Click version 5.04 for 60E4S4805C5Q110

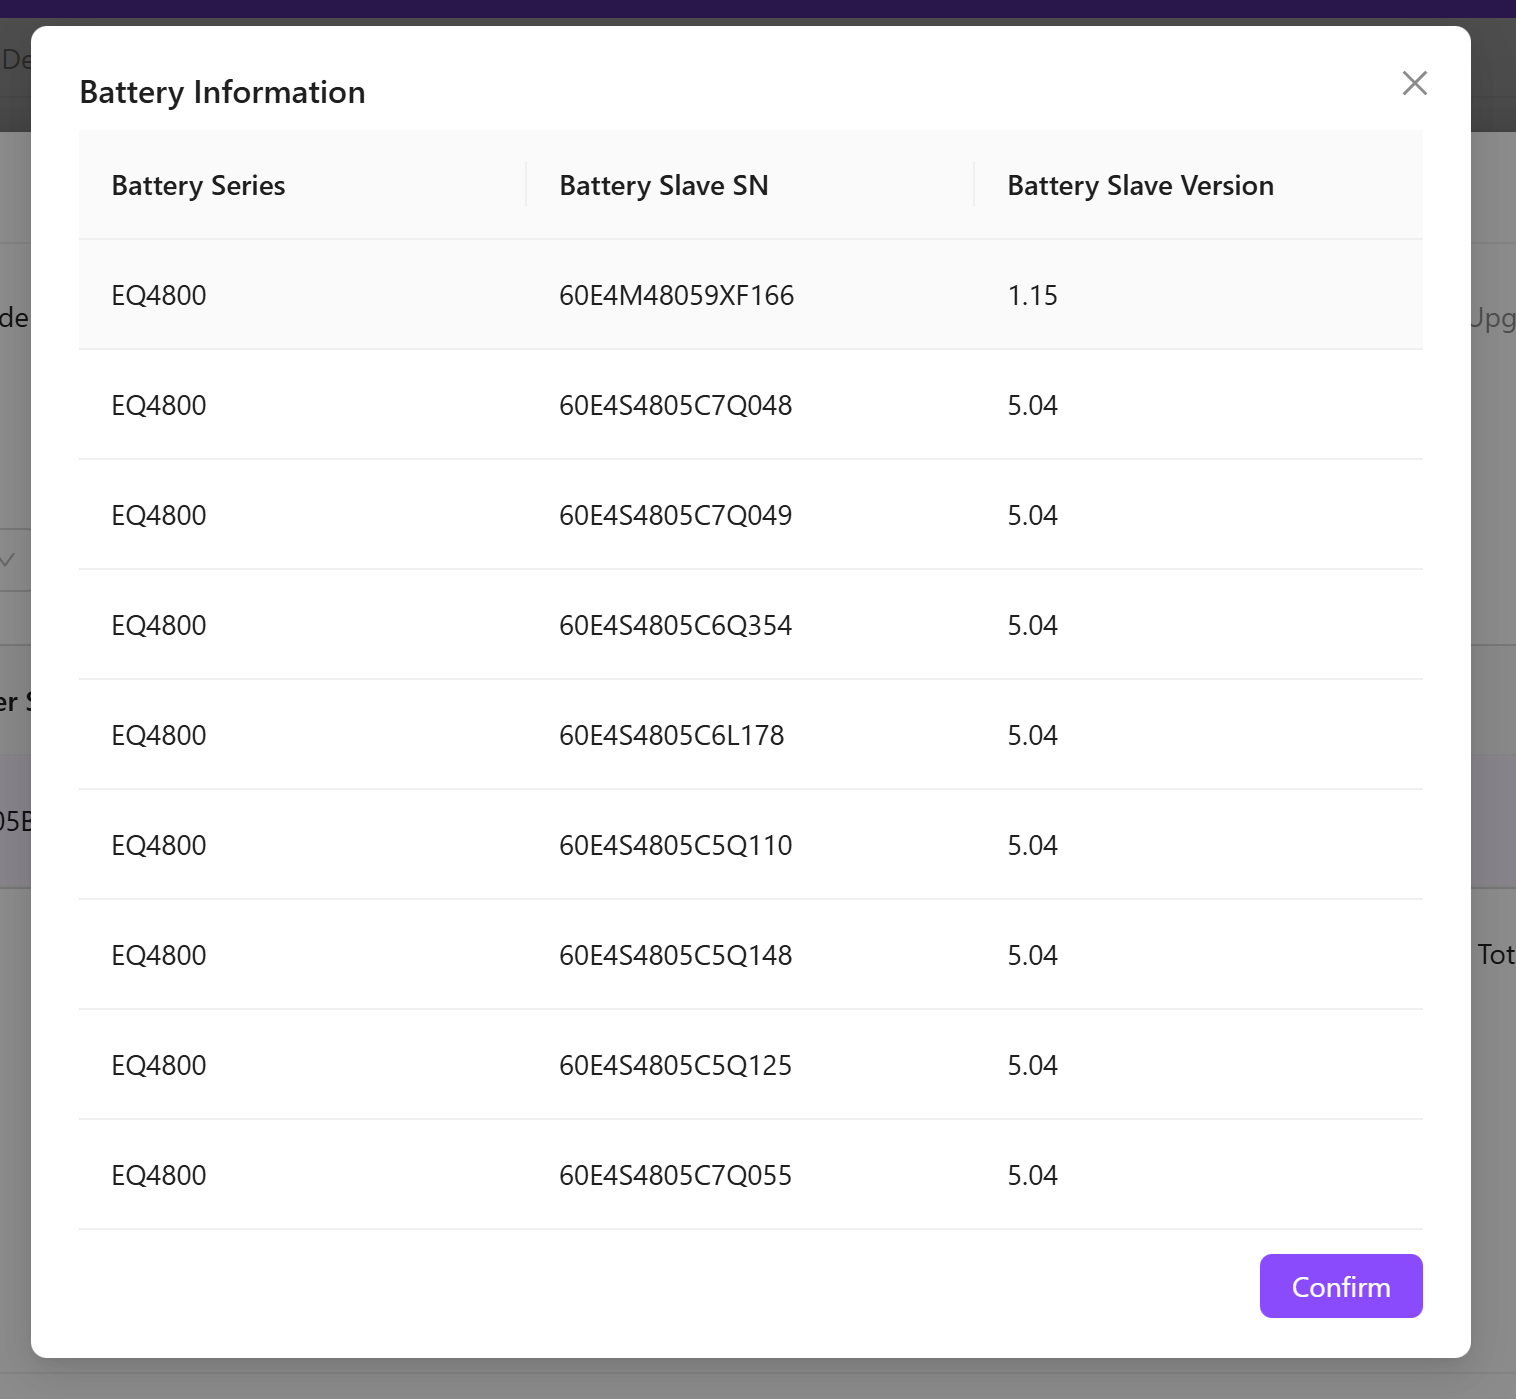[x=1032, y=846]
